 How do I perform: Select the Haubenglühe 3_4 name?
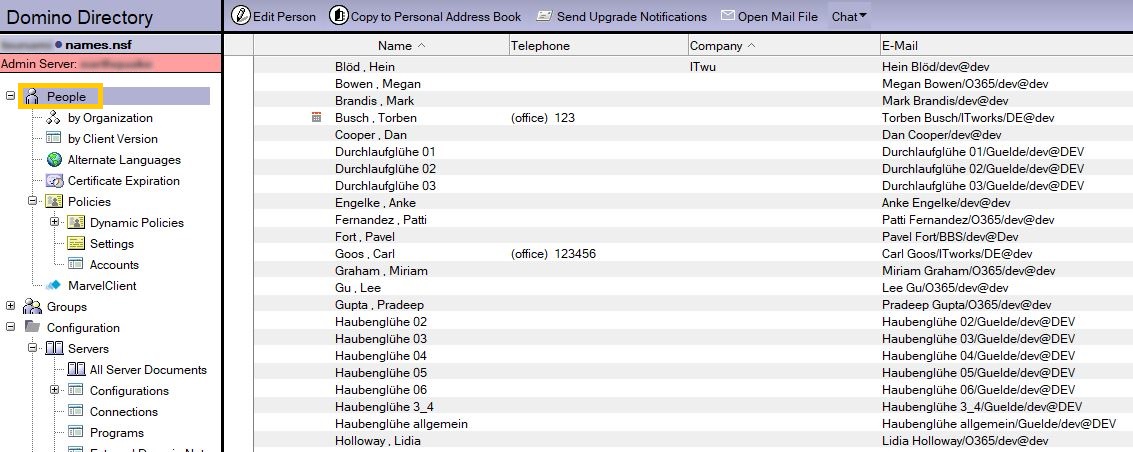[x=384, y=407]
